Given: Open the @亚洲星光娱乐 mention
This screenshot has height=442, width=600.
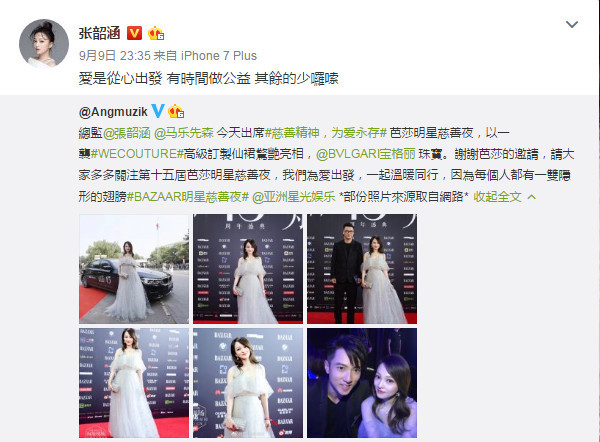Looking at the screenshot, I should coord(293,197).
